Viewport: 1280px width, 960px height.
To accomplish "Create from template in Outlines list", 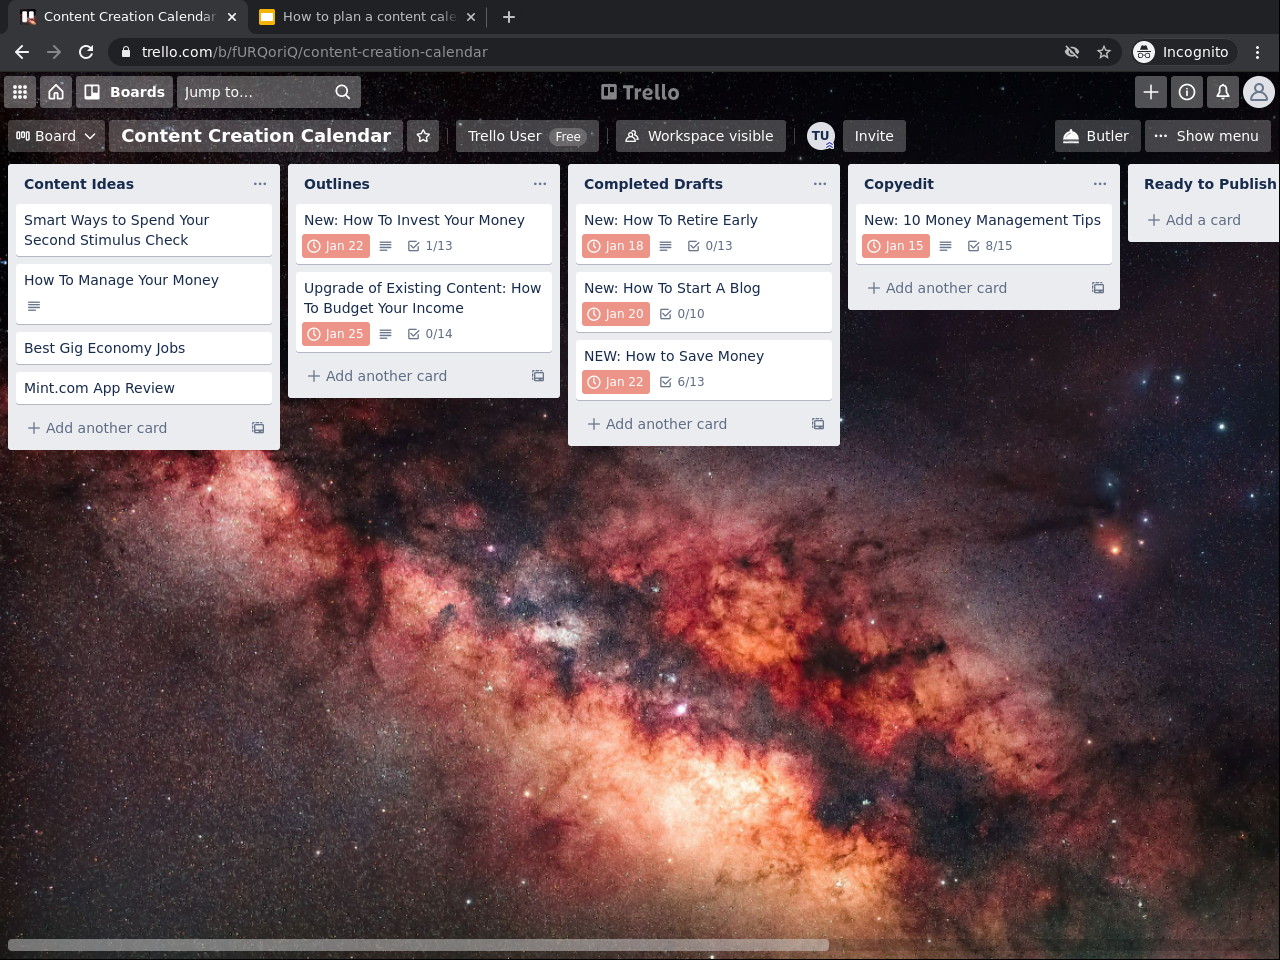I will pyautogui.click(x=538, y=376).
